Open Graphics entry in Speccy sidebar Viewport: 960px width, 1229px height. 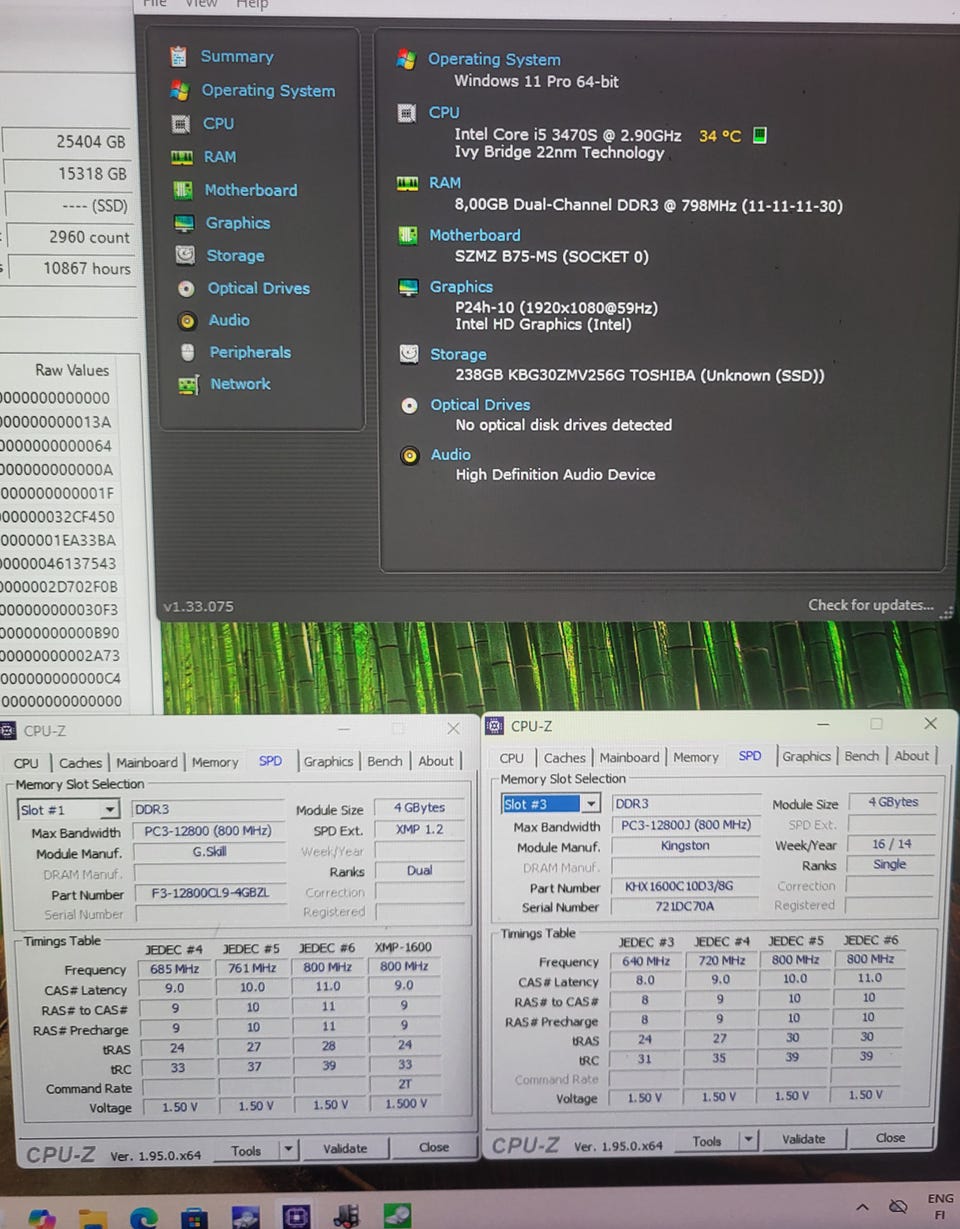[x=237, y=223]
